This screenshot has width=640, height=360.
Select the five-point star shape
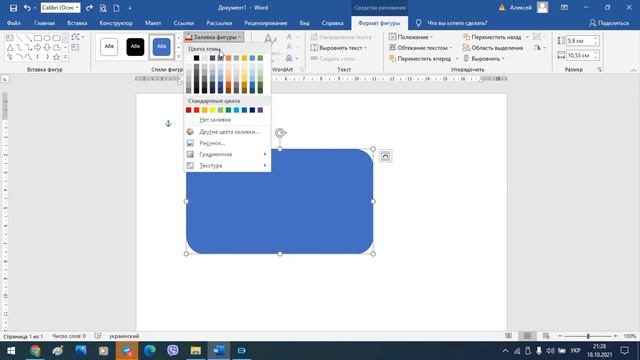[x=56, y=57]
